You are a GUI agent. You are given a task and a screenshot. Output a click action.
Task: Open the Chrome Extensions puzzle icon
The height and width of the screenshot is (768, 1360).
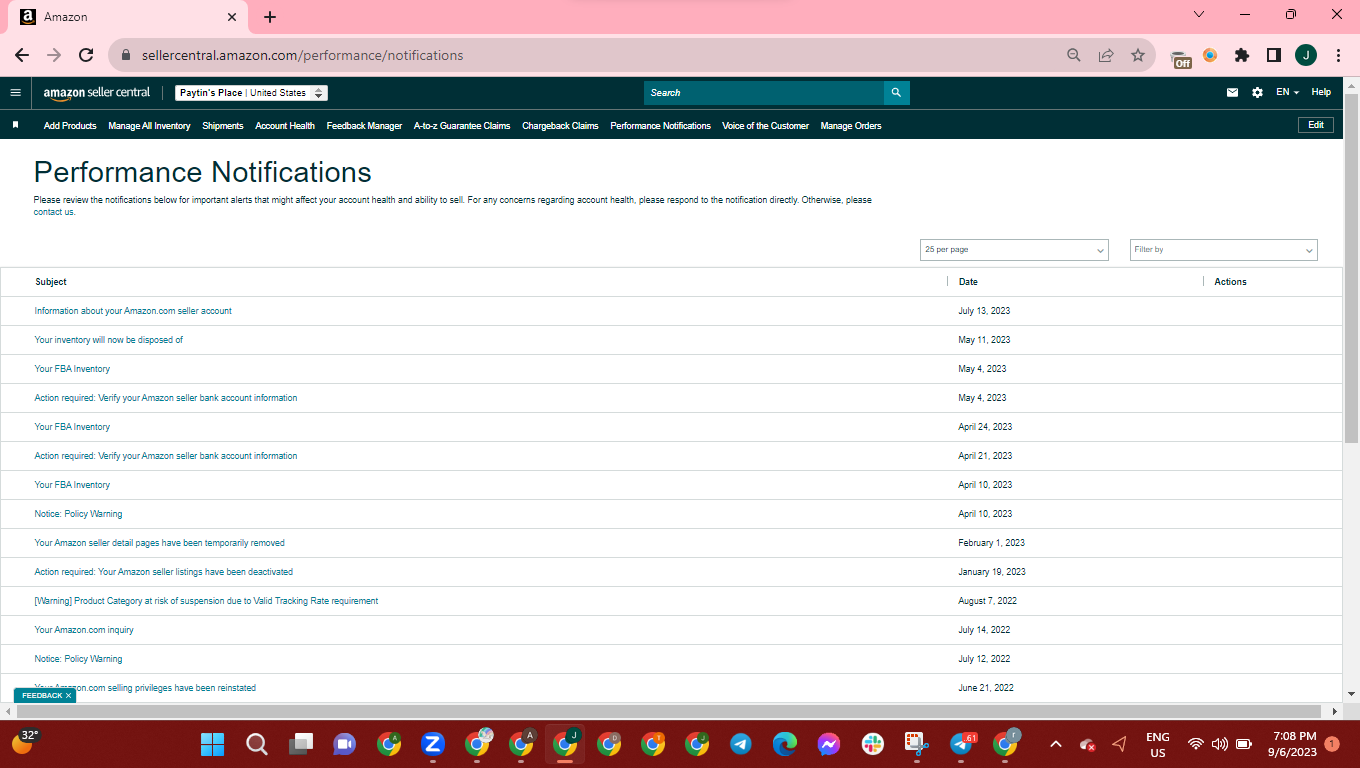point(1242,56)
